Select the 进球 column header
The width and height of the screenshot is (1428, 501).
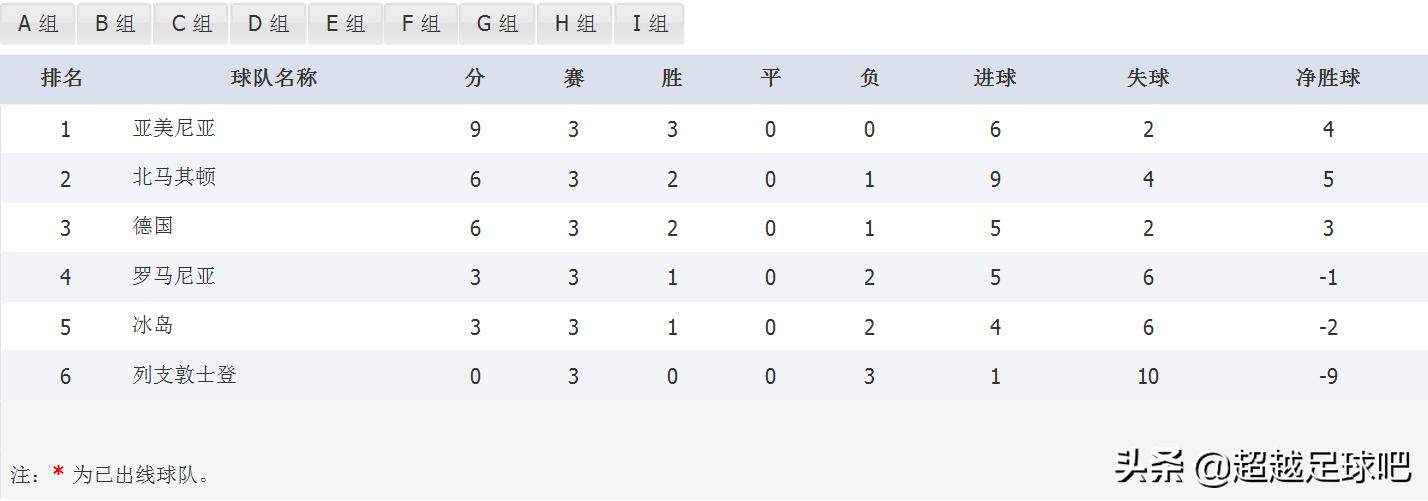point(994,78)
